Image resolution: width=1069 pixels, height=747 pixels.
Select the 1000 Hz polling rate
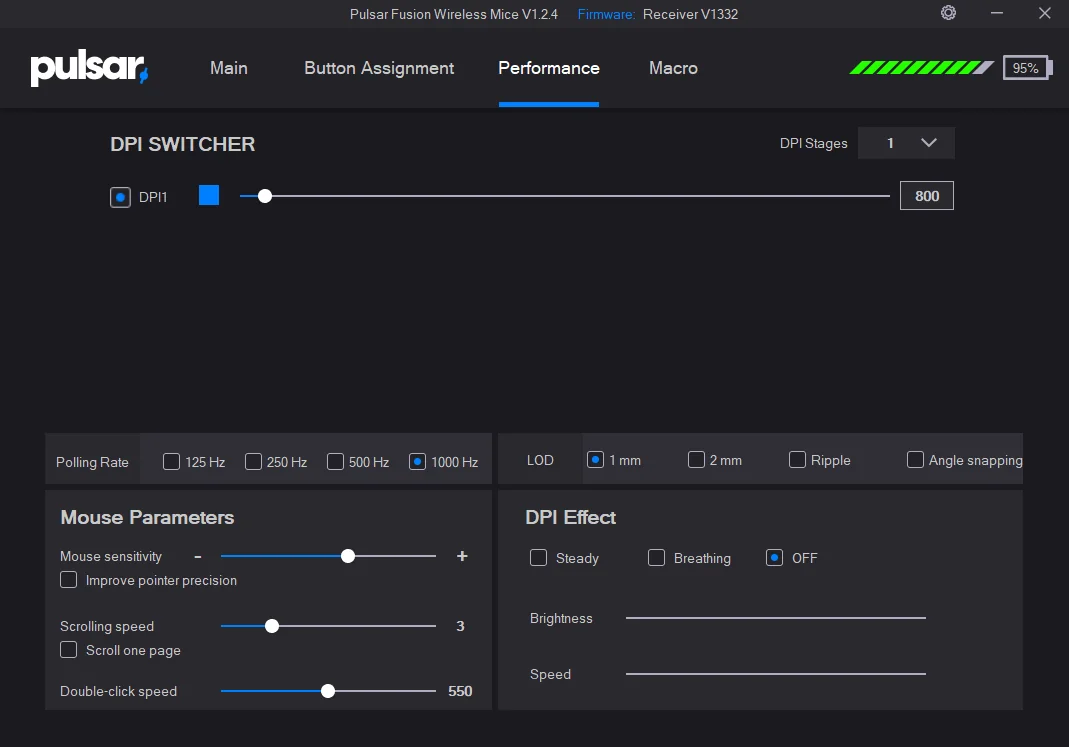(x=417, y=461)
